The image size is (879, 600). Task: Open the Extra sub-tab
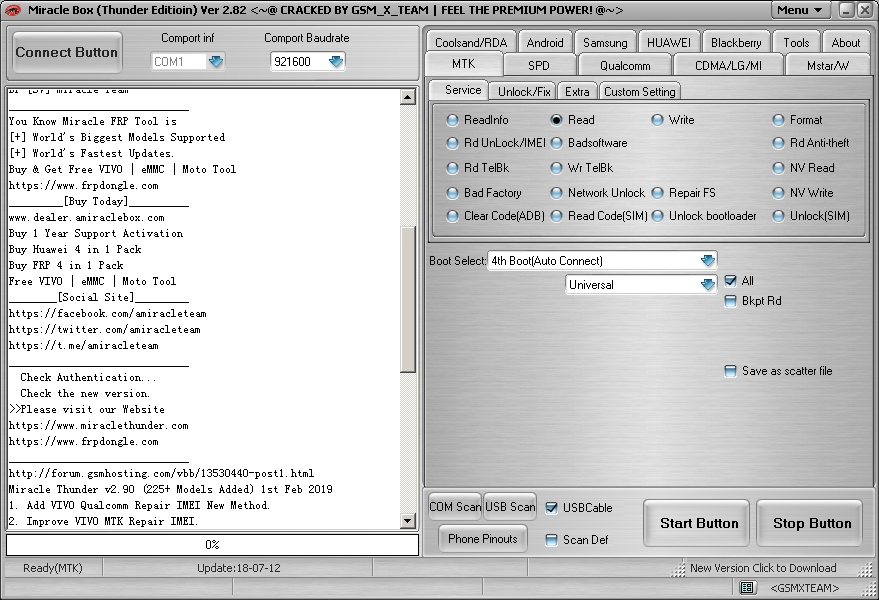577,91
